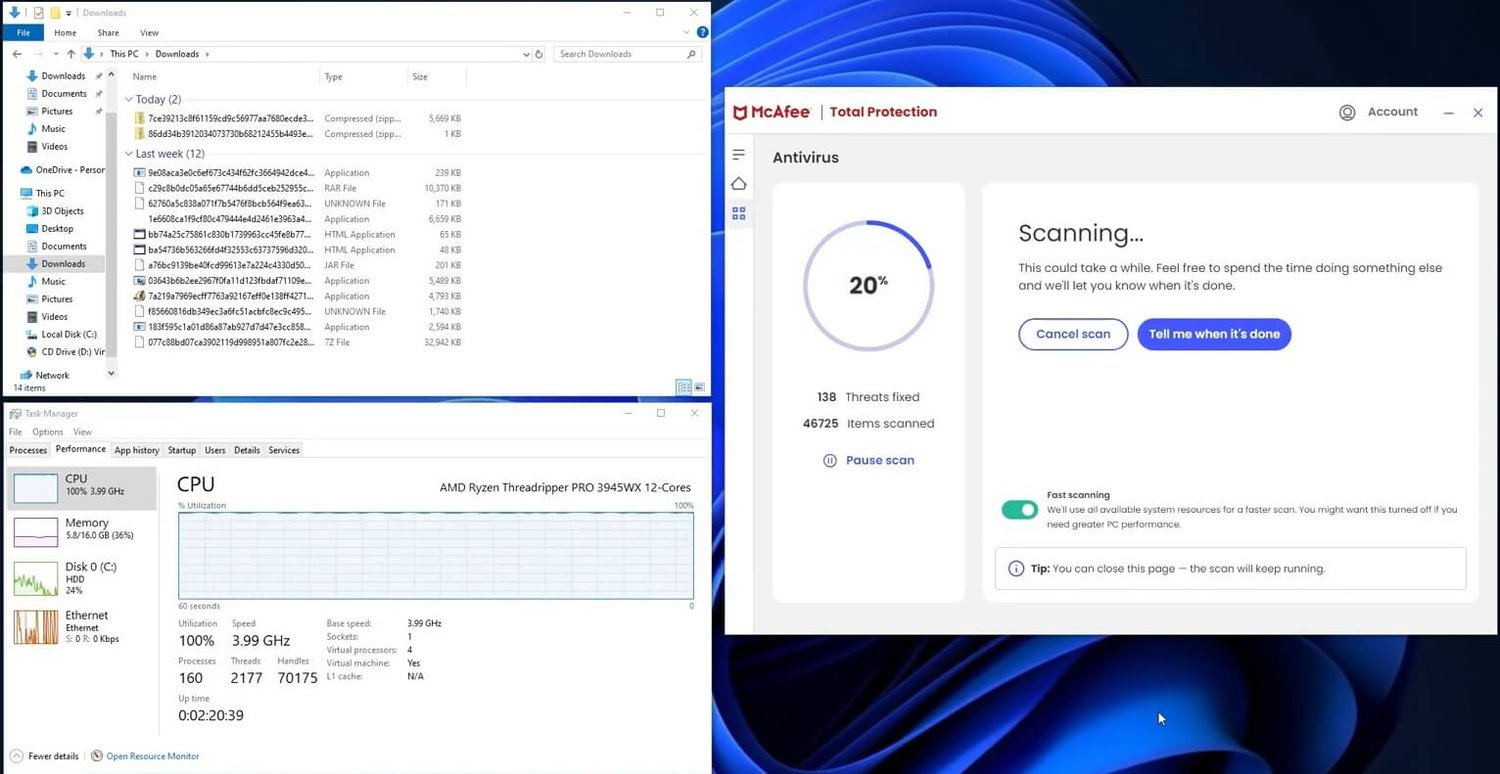Image resolution: width=1500 pixels, height=774 pixels.
Task: Click the New folder icon in Explorer title bar
Action: 55,13
